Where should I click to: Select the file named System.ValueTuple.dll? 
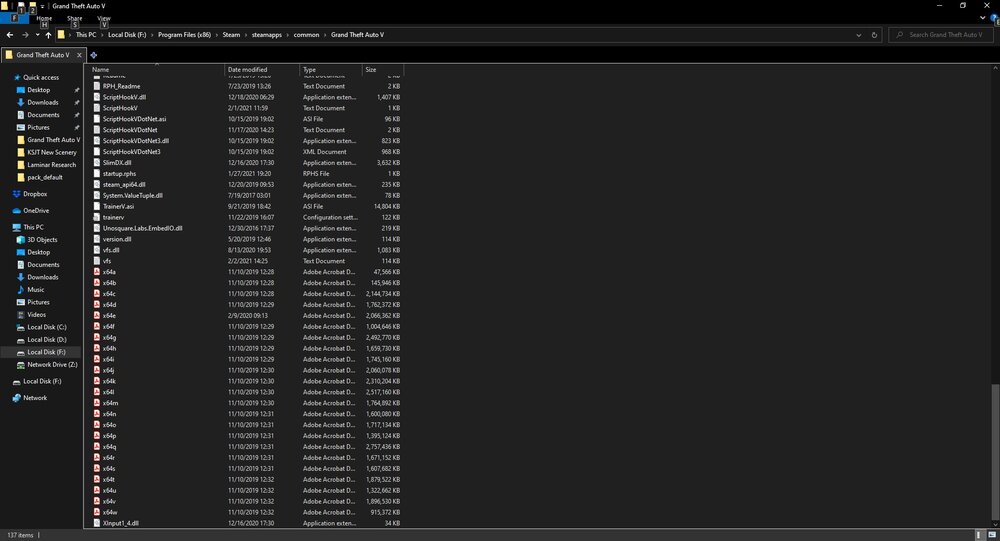coord(133,195)
